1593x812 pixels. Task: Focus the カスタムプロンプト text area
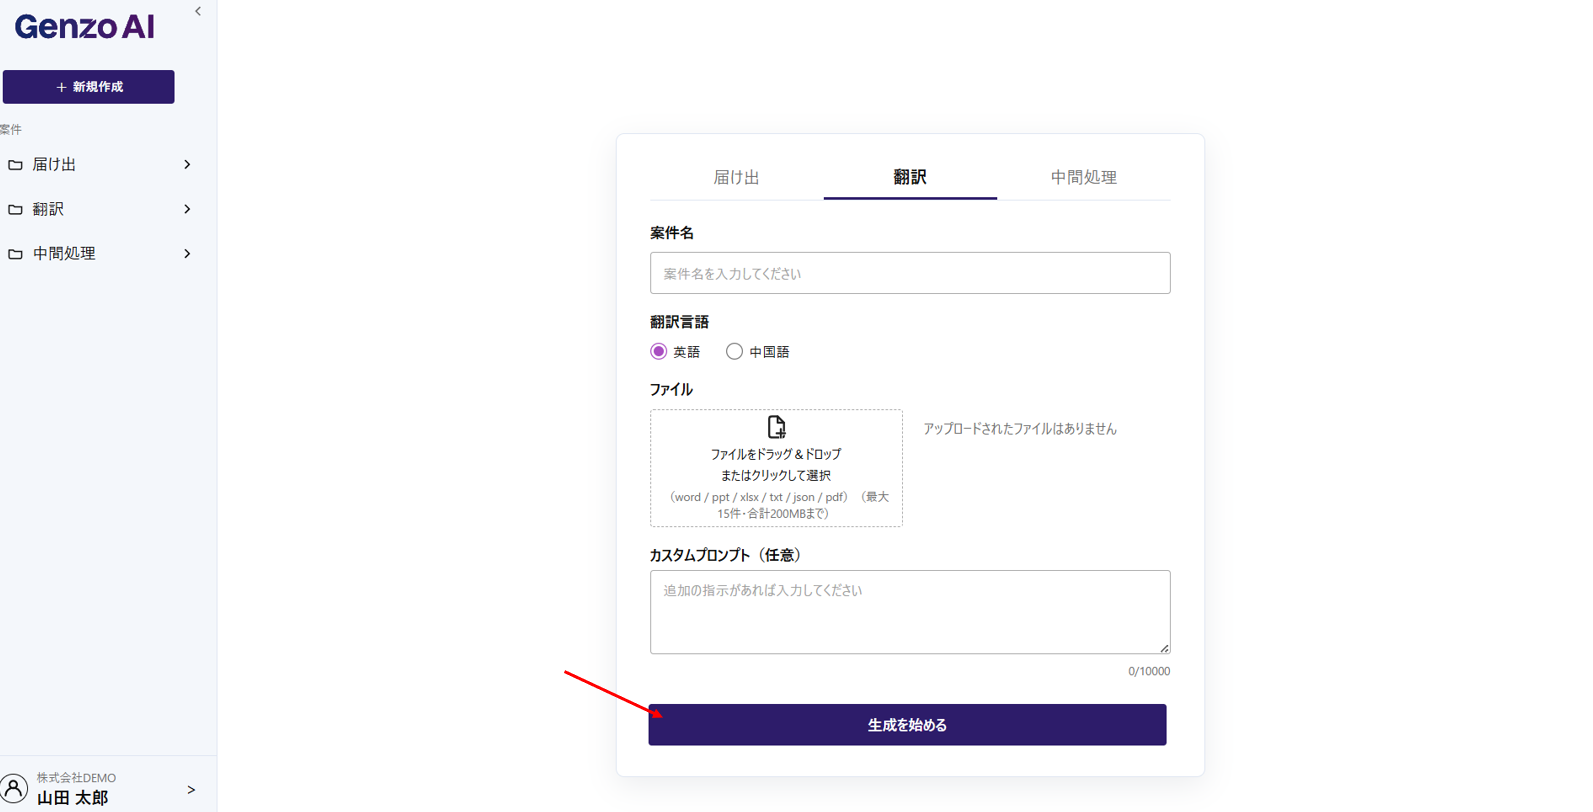coord(910,612)
